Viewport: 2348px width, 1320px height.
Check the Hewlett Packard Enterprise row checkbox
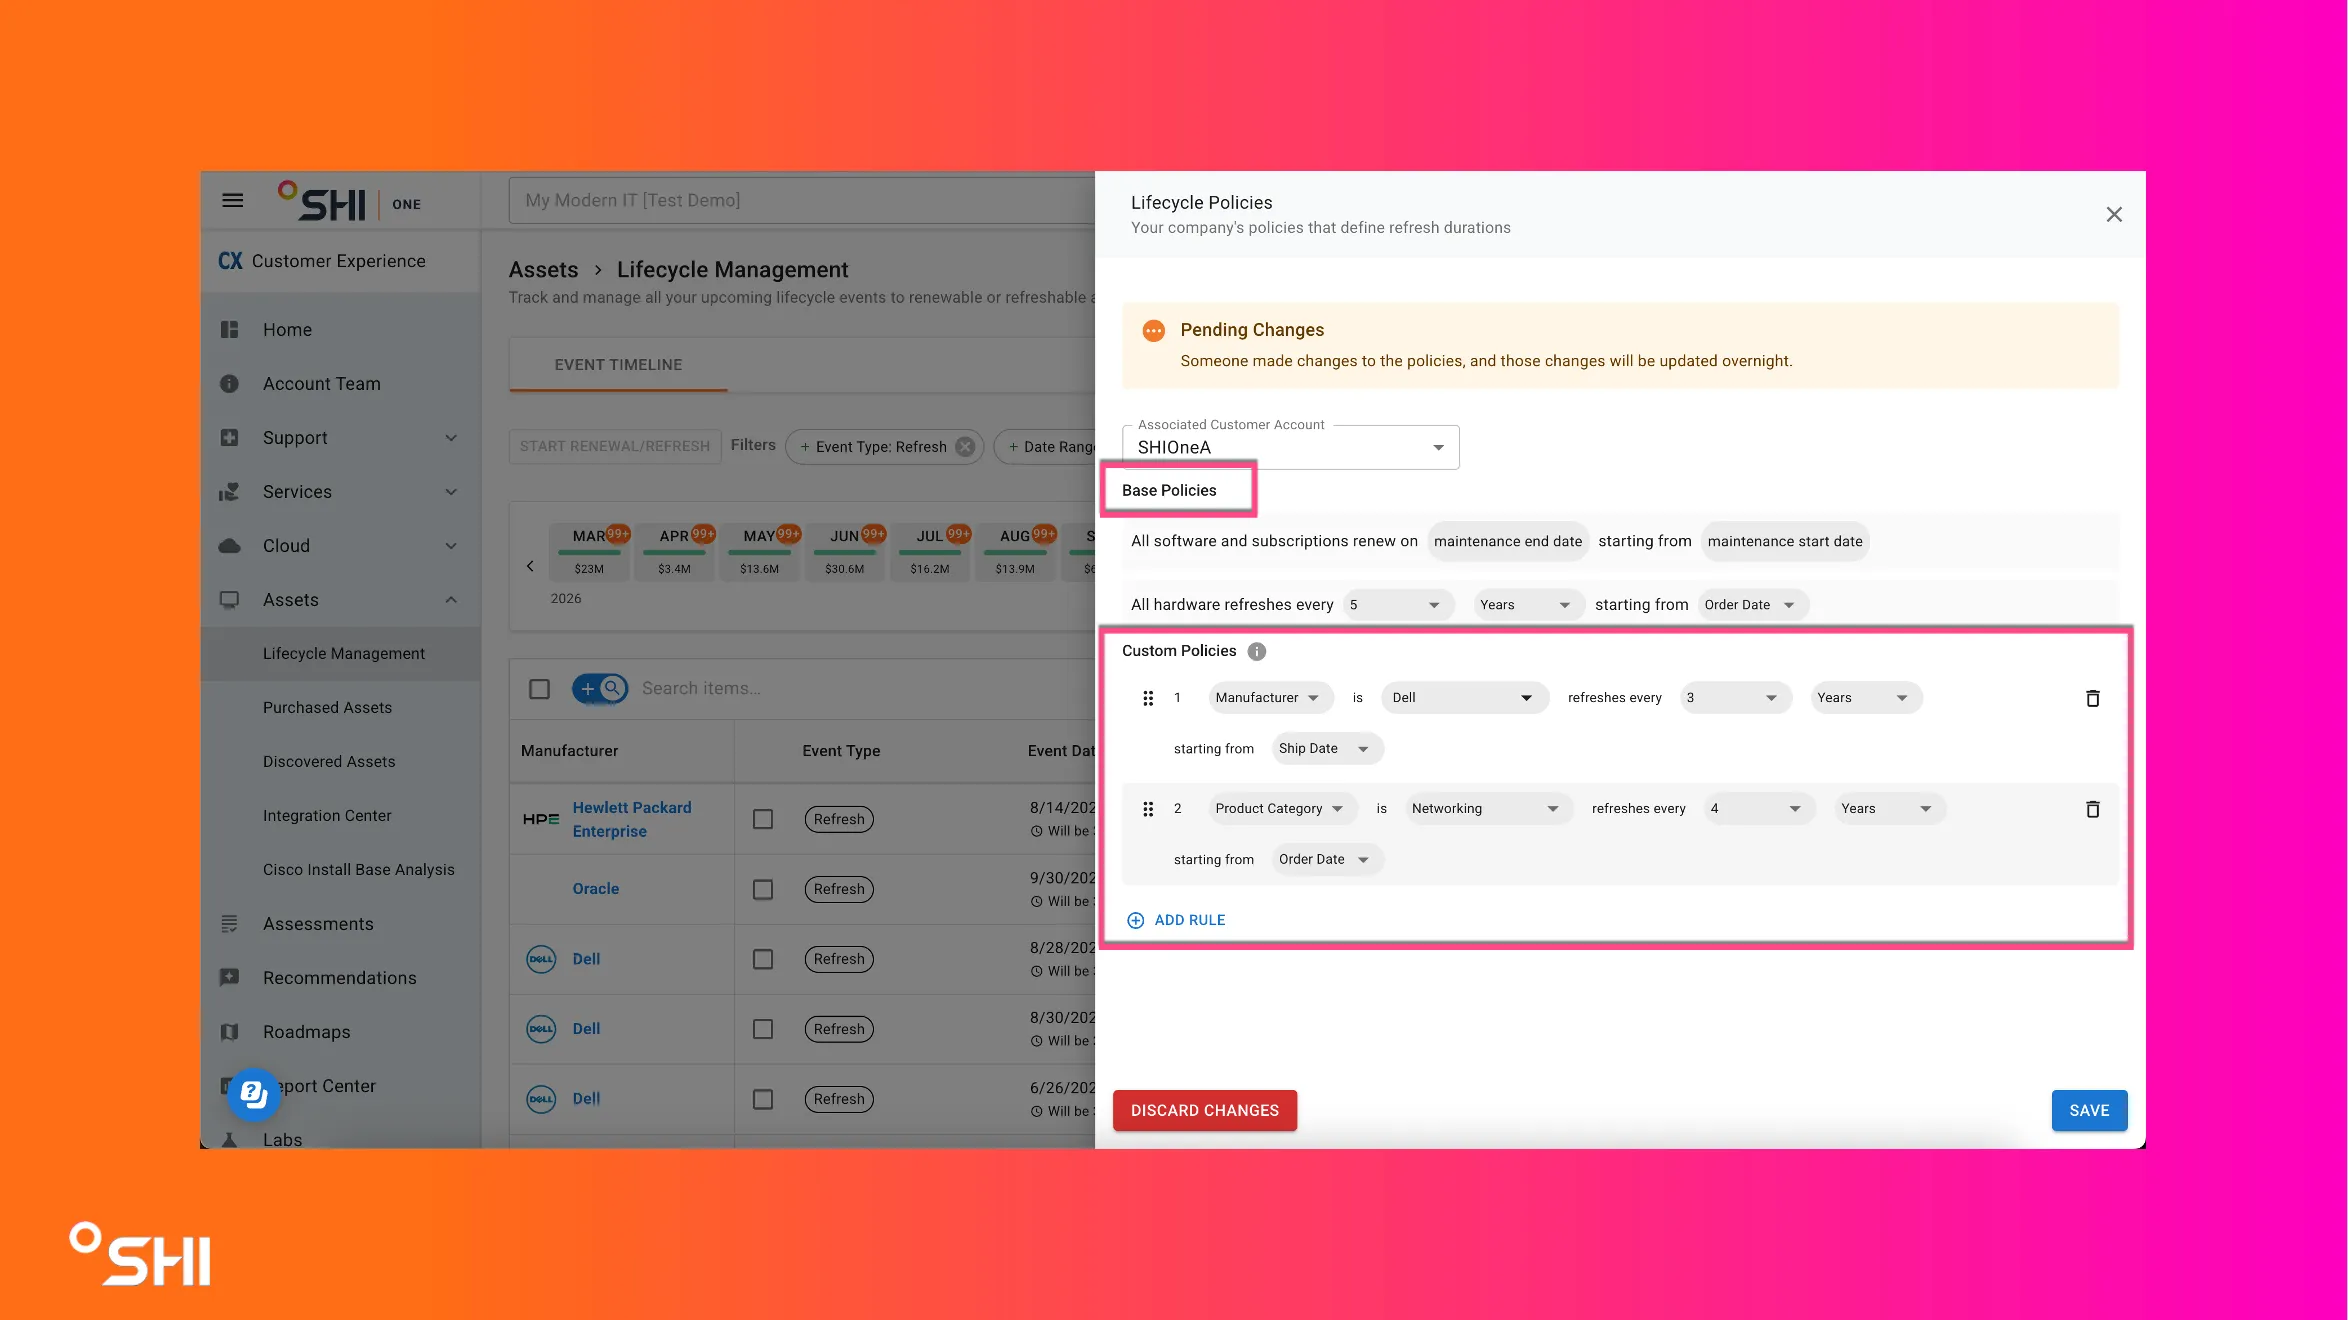pyautogui.click(x=763, y=819)
